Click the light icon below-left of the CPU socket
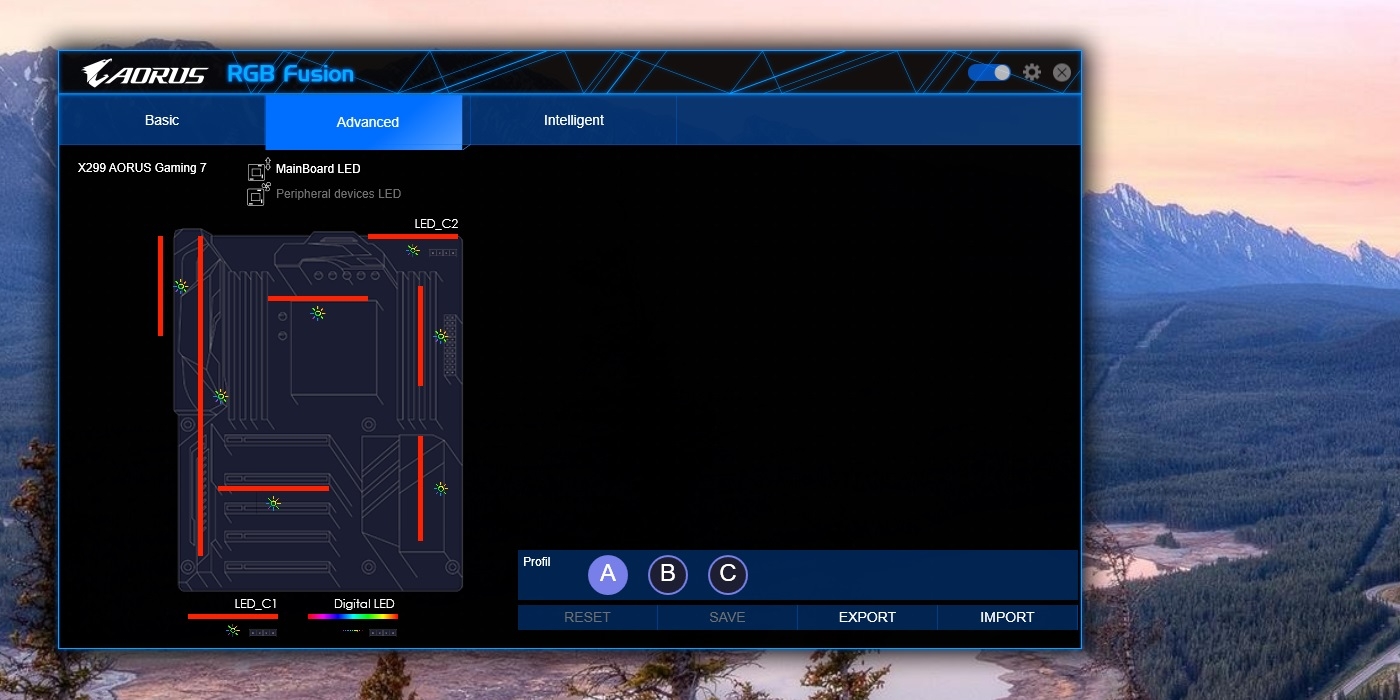This screenshot has width=1400, height=700. coord(221,397)
